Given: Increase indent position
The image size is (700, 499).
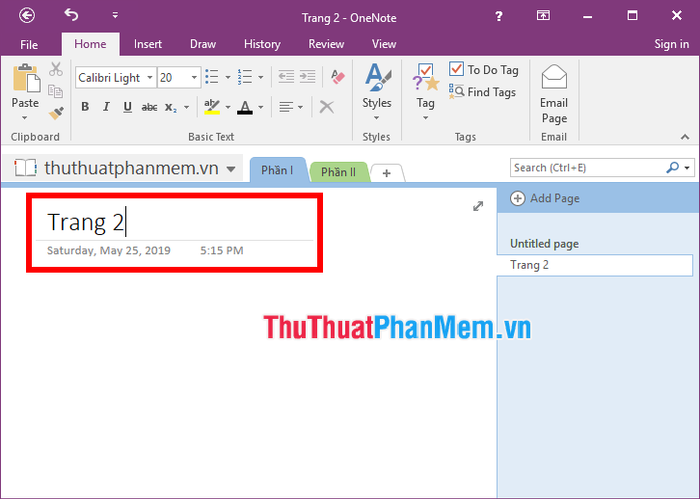Looking at the screenshot, I should click(308, 77).
